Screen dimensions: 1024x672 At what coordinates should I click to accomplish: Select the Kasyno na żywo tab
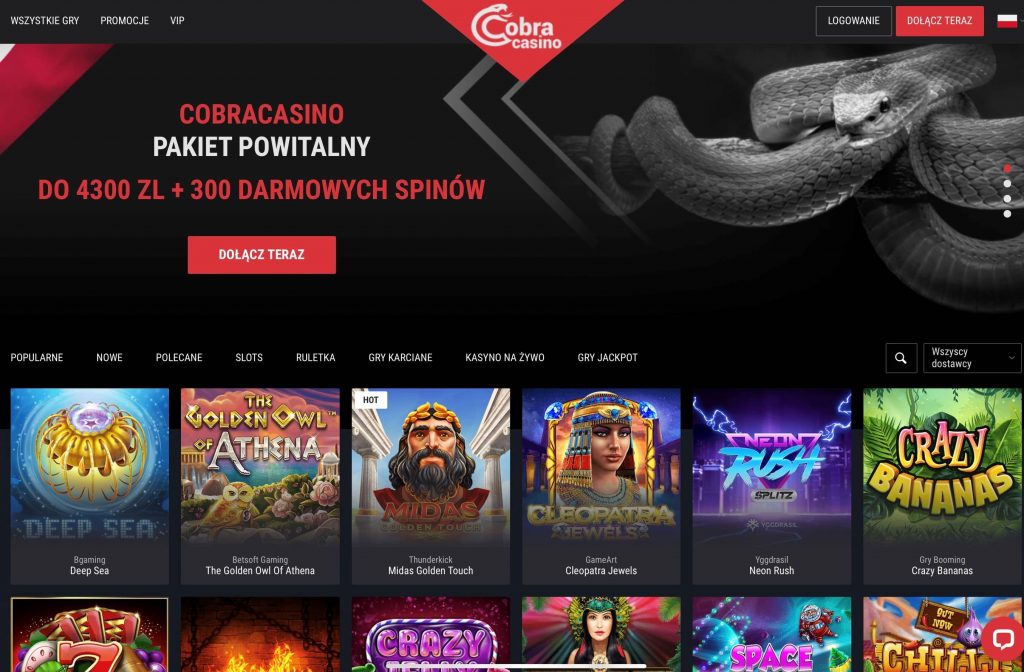pos(505,358)
